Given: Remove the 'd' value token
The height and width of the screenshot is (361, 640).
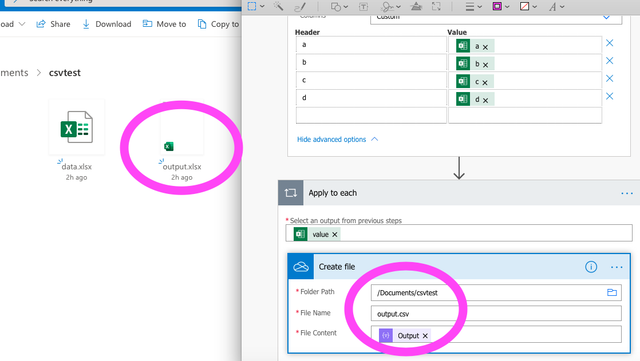Looking at the screenshot, I should coord(485,100).
